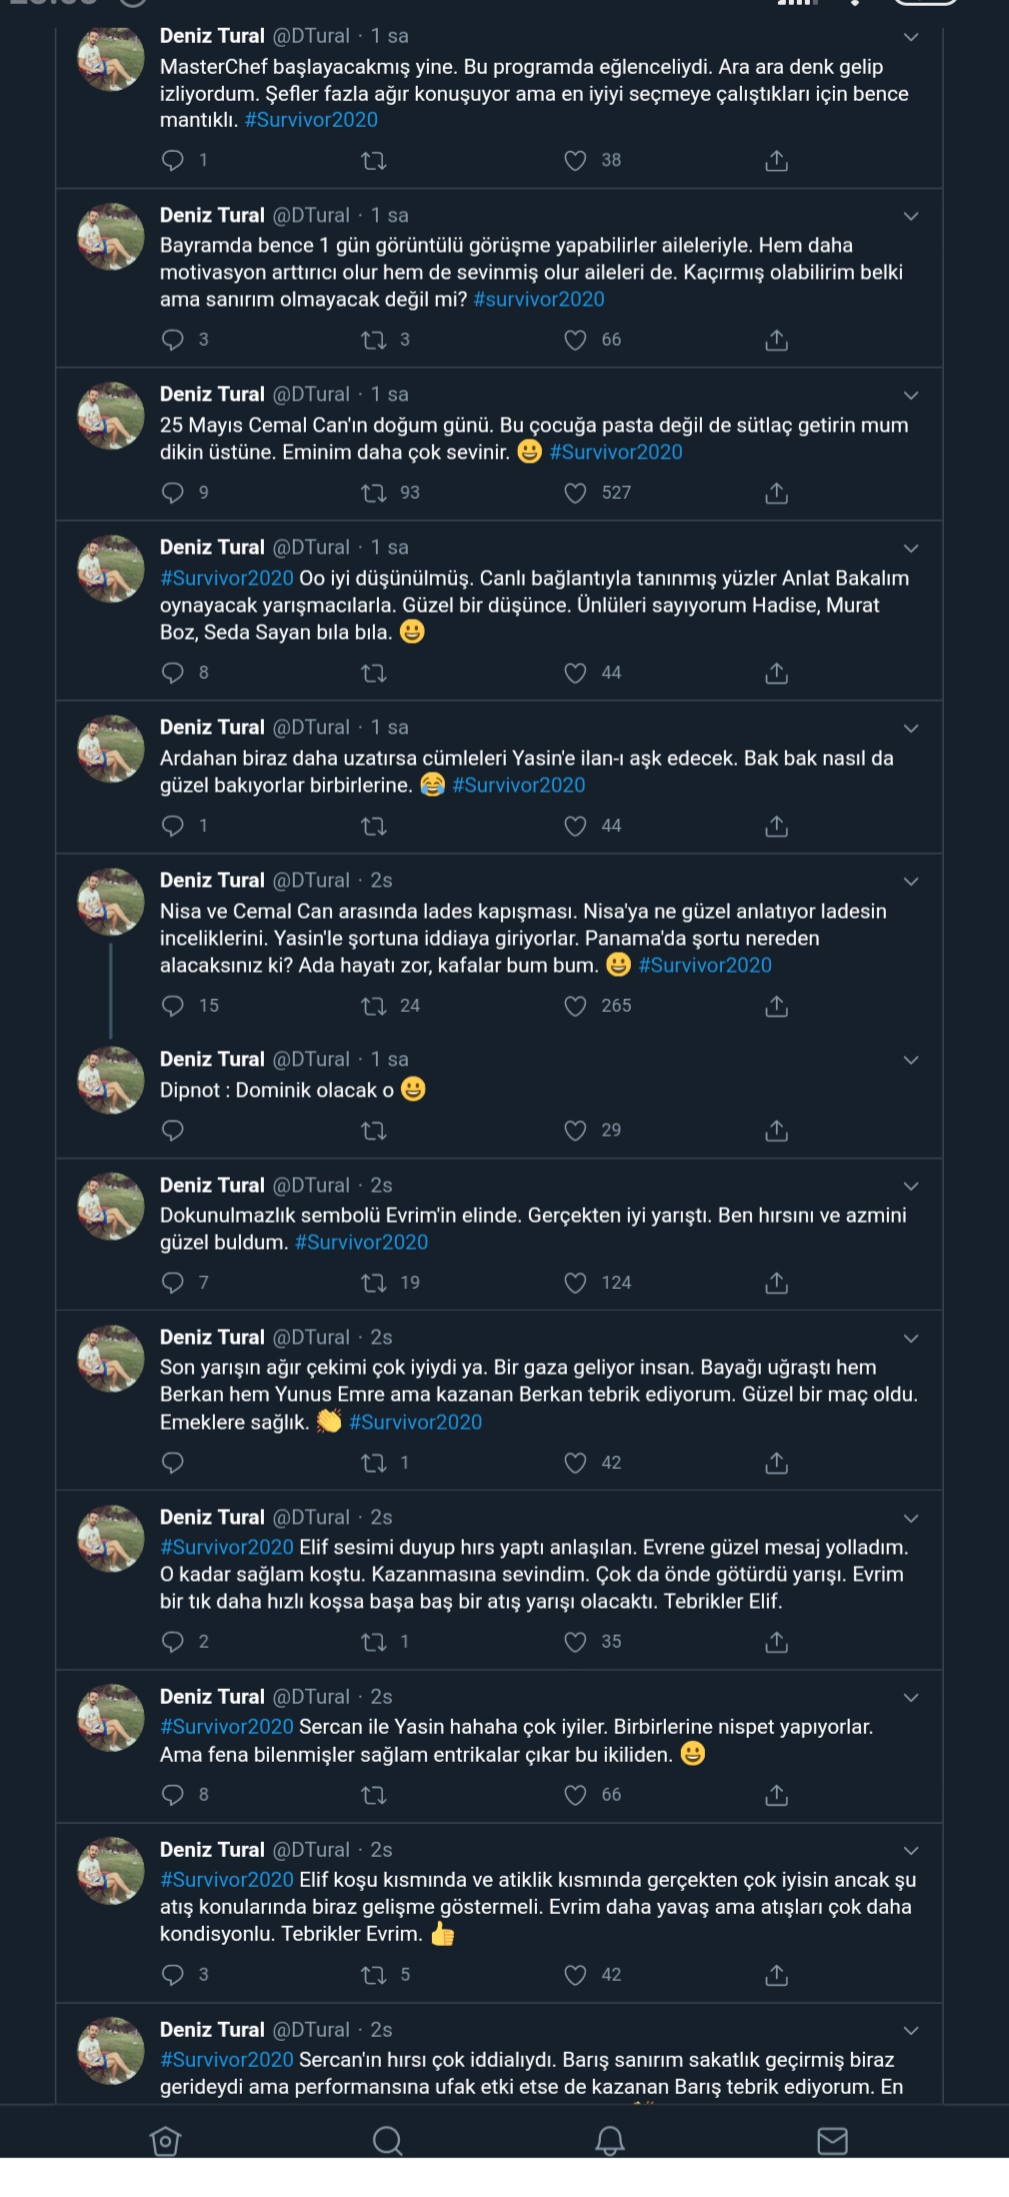1009x2197 pixels.
Task: Open #Survivor2020 hashtag in MasterChef tweet
Action: 311,120
